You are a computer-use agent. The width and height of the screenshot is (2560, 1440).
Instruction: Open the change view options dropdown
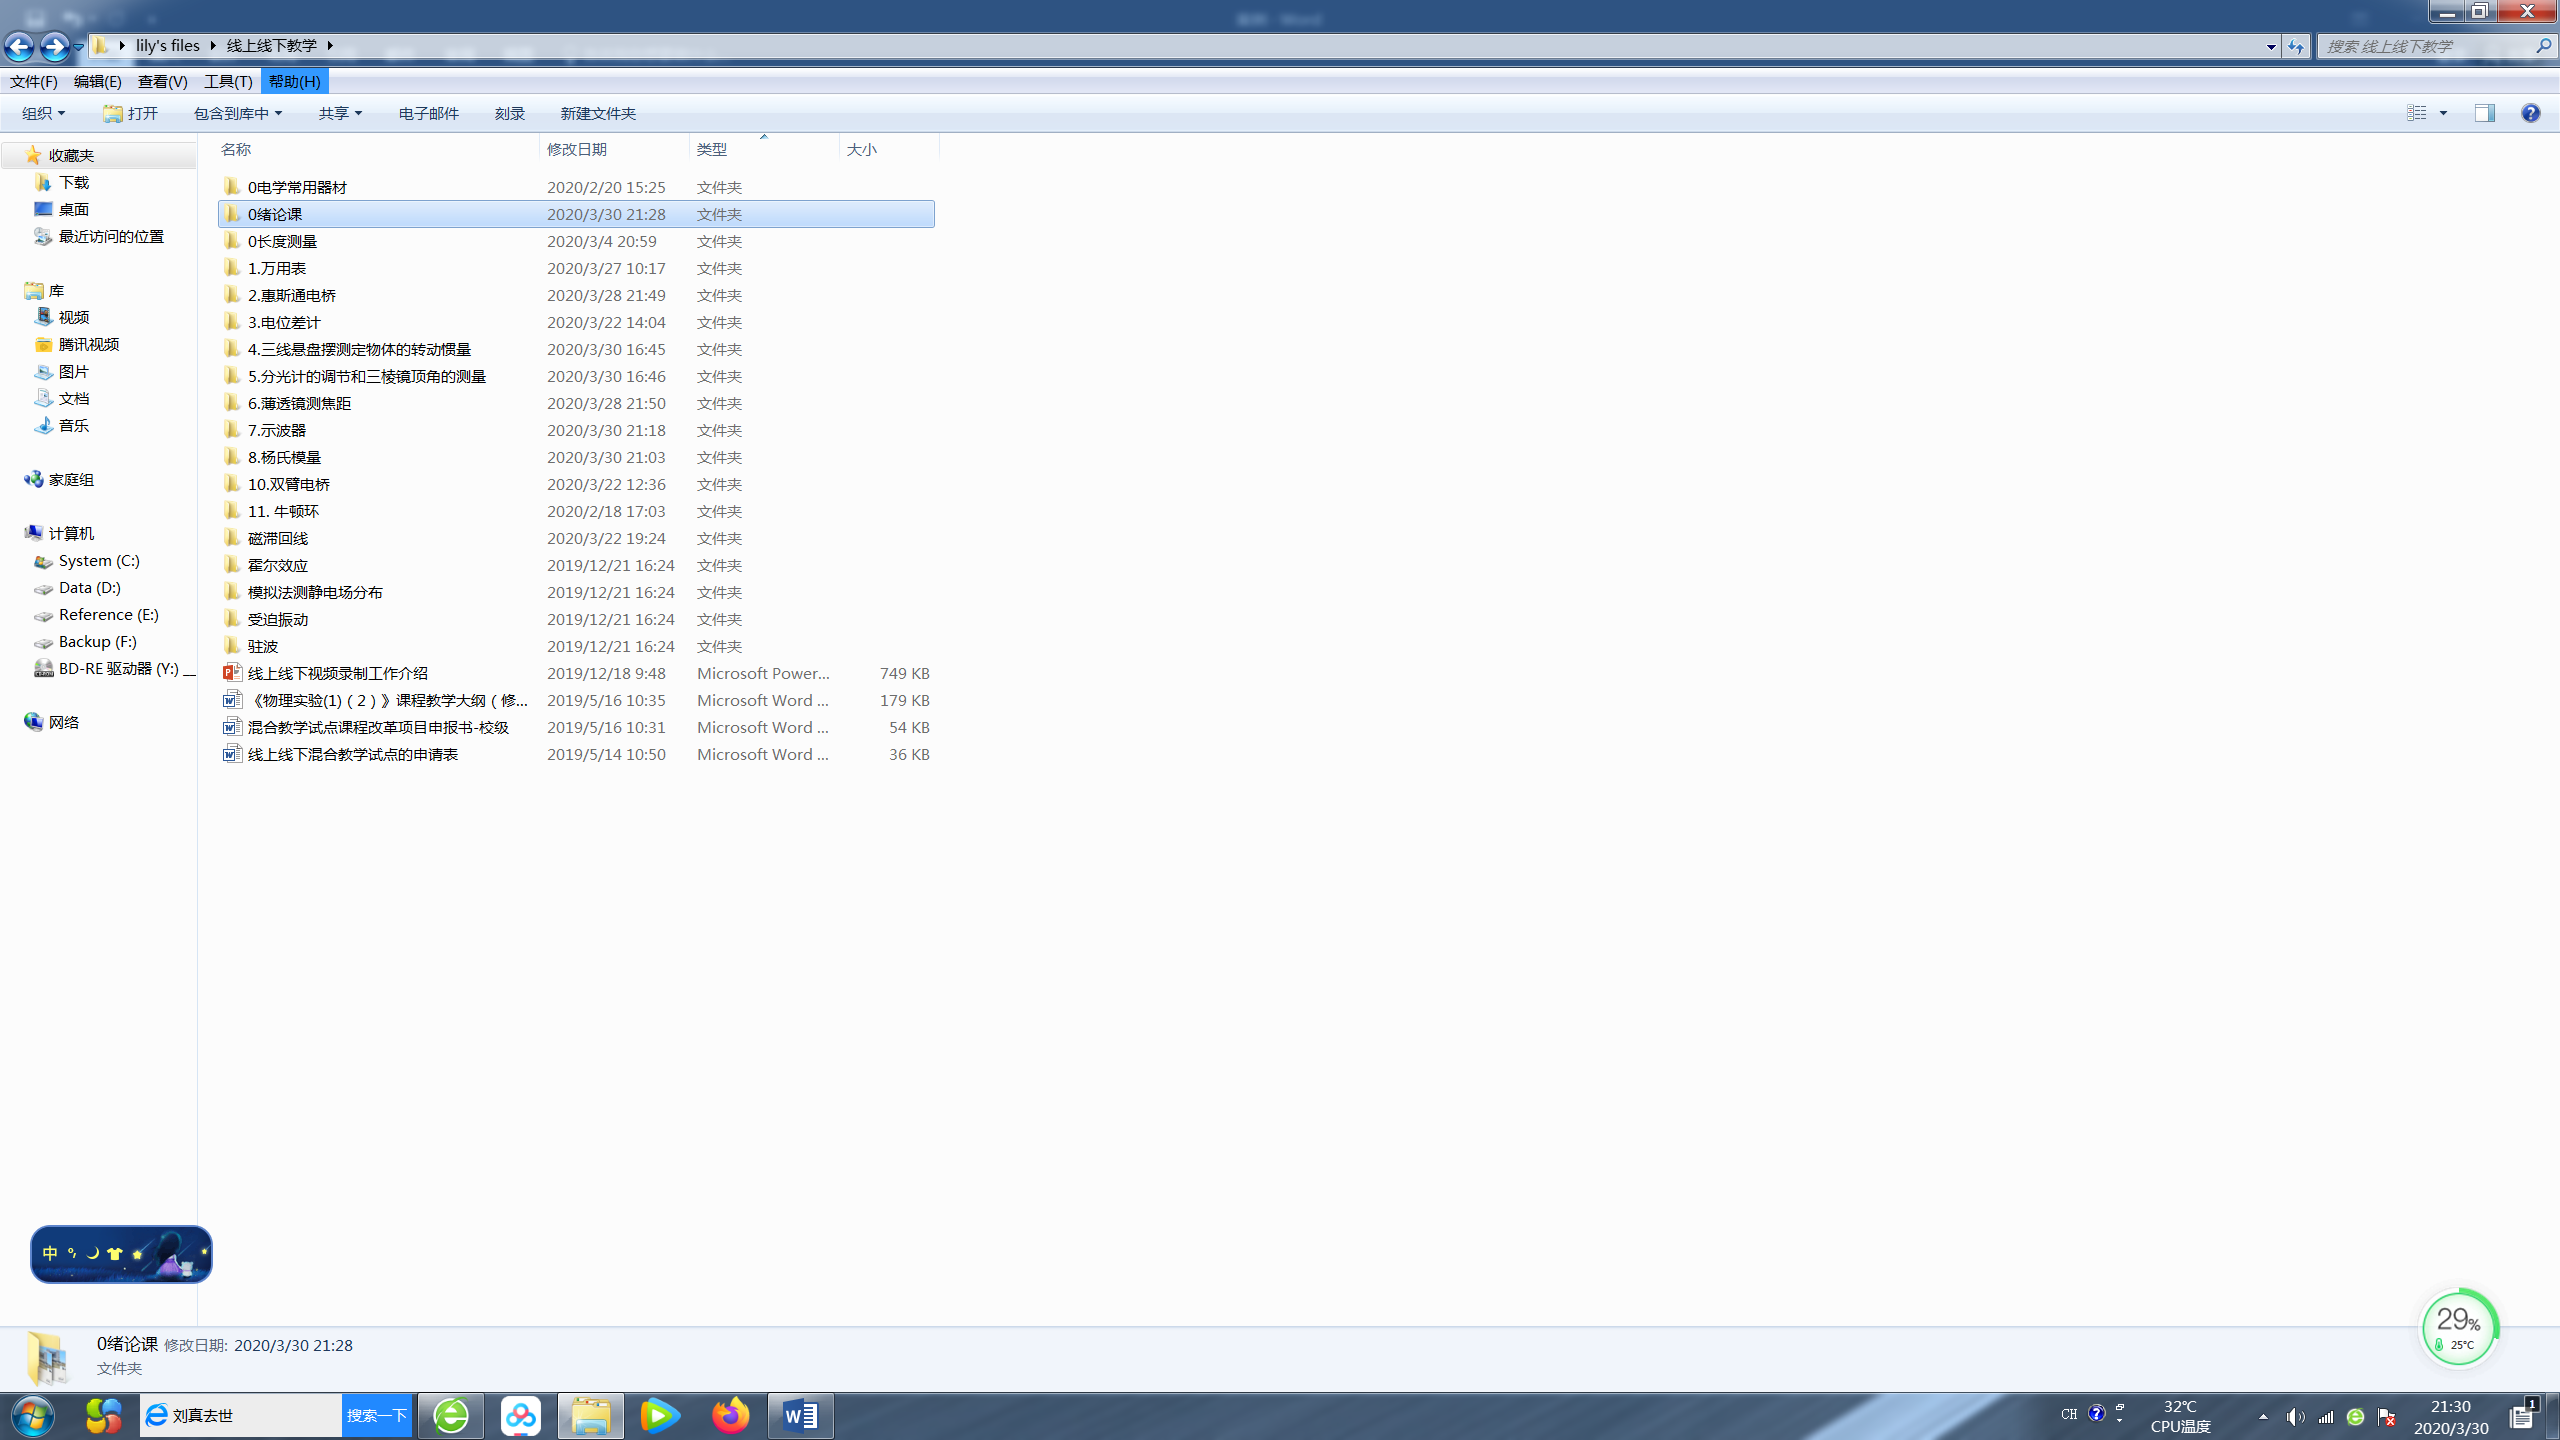coord(2443,113)
